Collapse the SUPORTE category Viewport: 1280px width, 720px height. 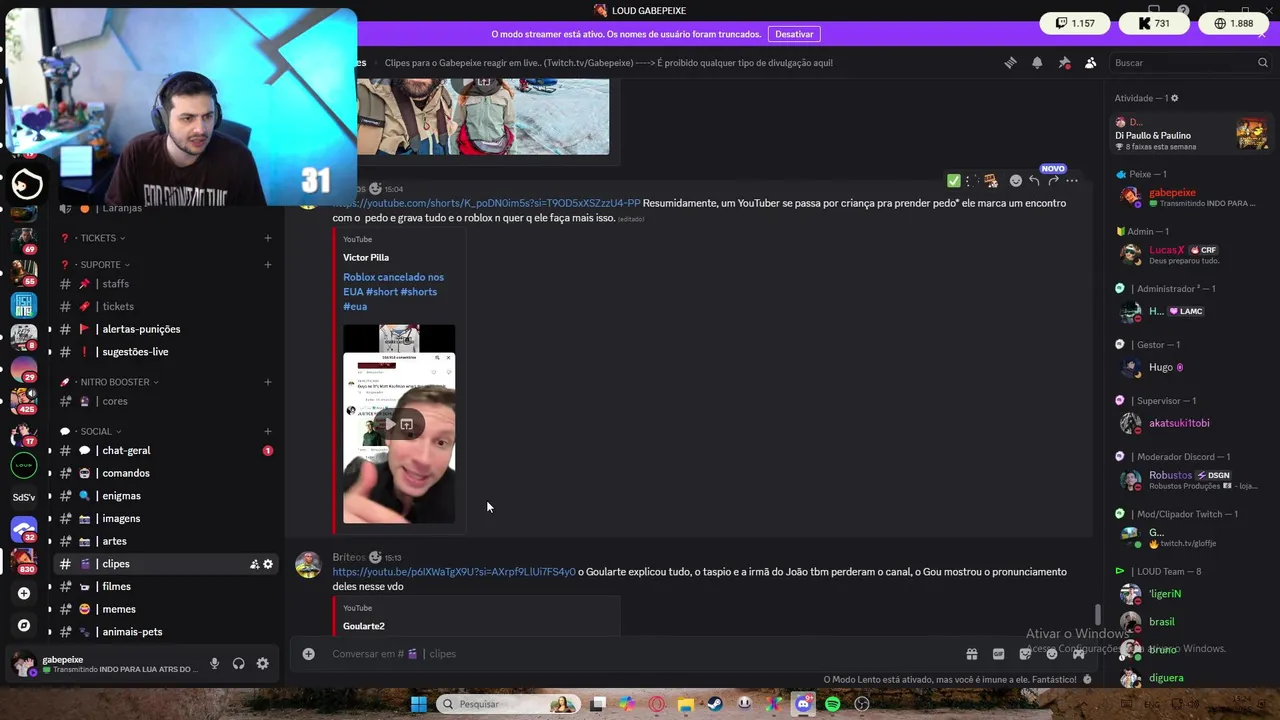click(100, 265)
